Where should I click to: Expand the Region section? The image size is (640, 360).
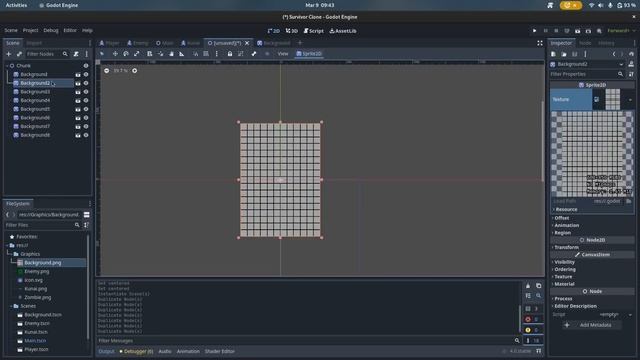[x=562, y=233]
